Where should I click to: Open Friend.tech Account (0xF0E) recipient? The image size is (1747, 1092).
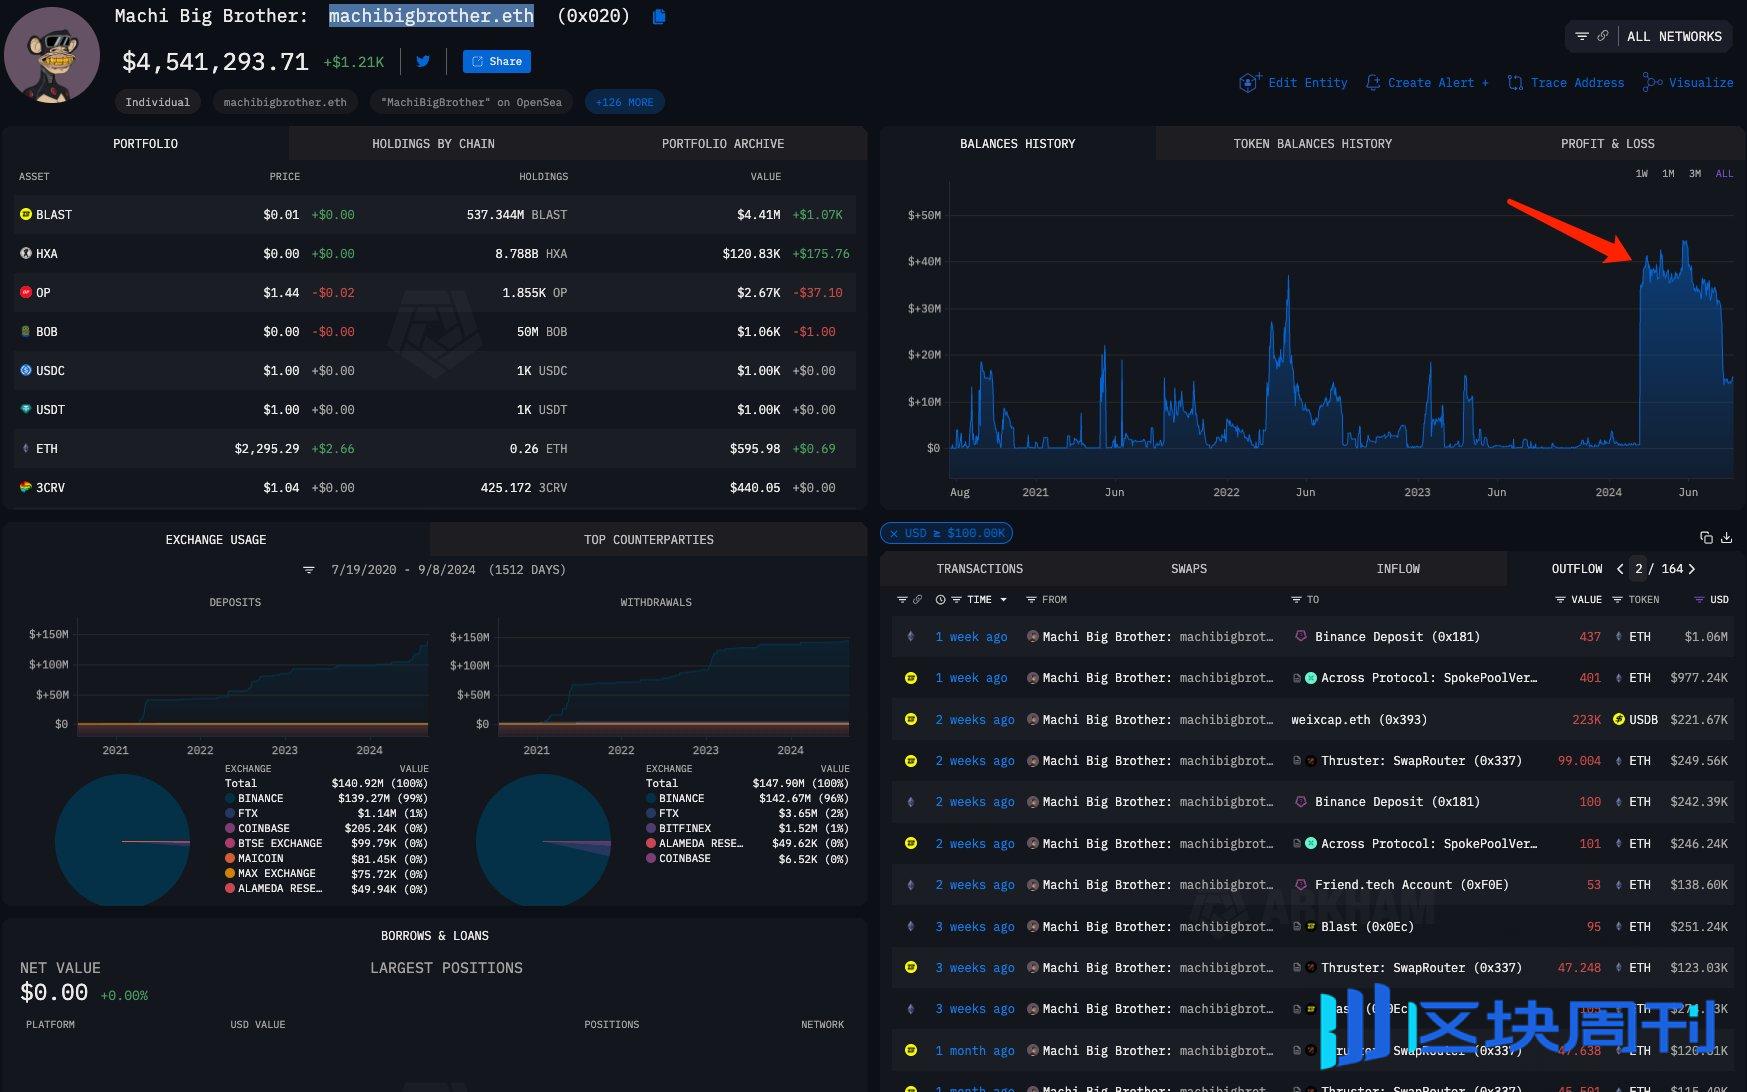click(x=1411, y=885)
